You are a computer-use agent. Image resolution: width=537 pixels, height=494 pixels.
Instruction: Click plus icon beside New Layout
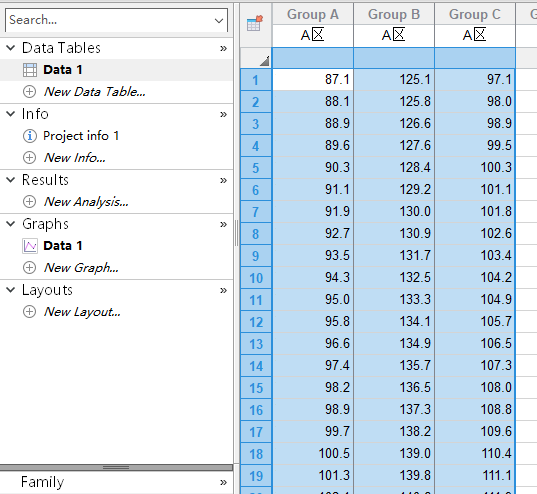pos(29,312)
